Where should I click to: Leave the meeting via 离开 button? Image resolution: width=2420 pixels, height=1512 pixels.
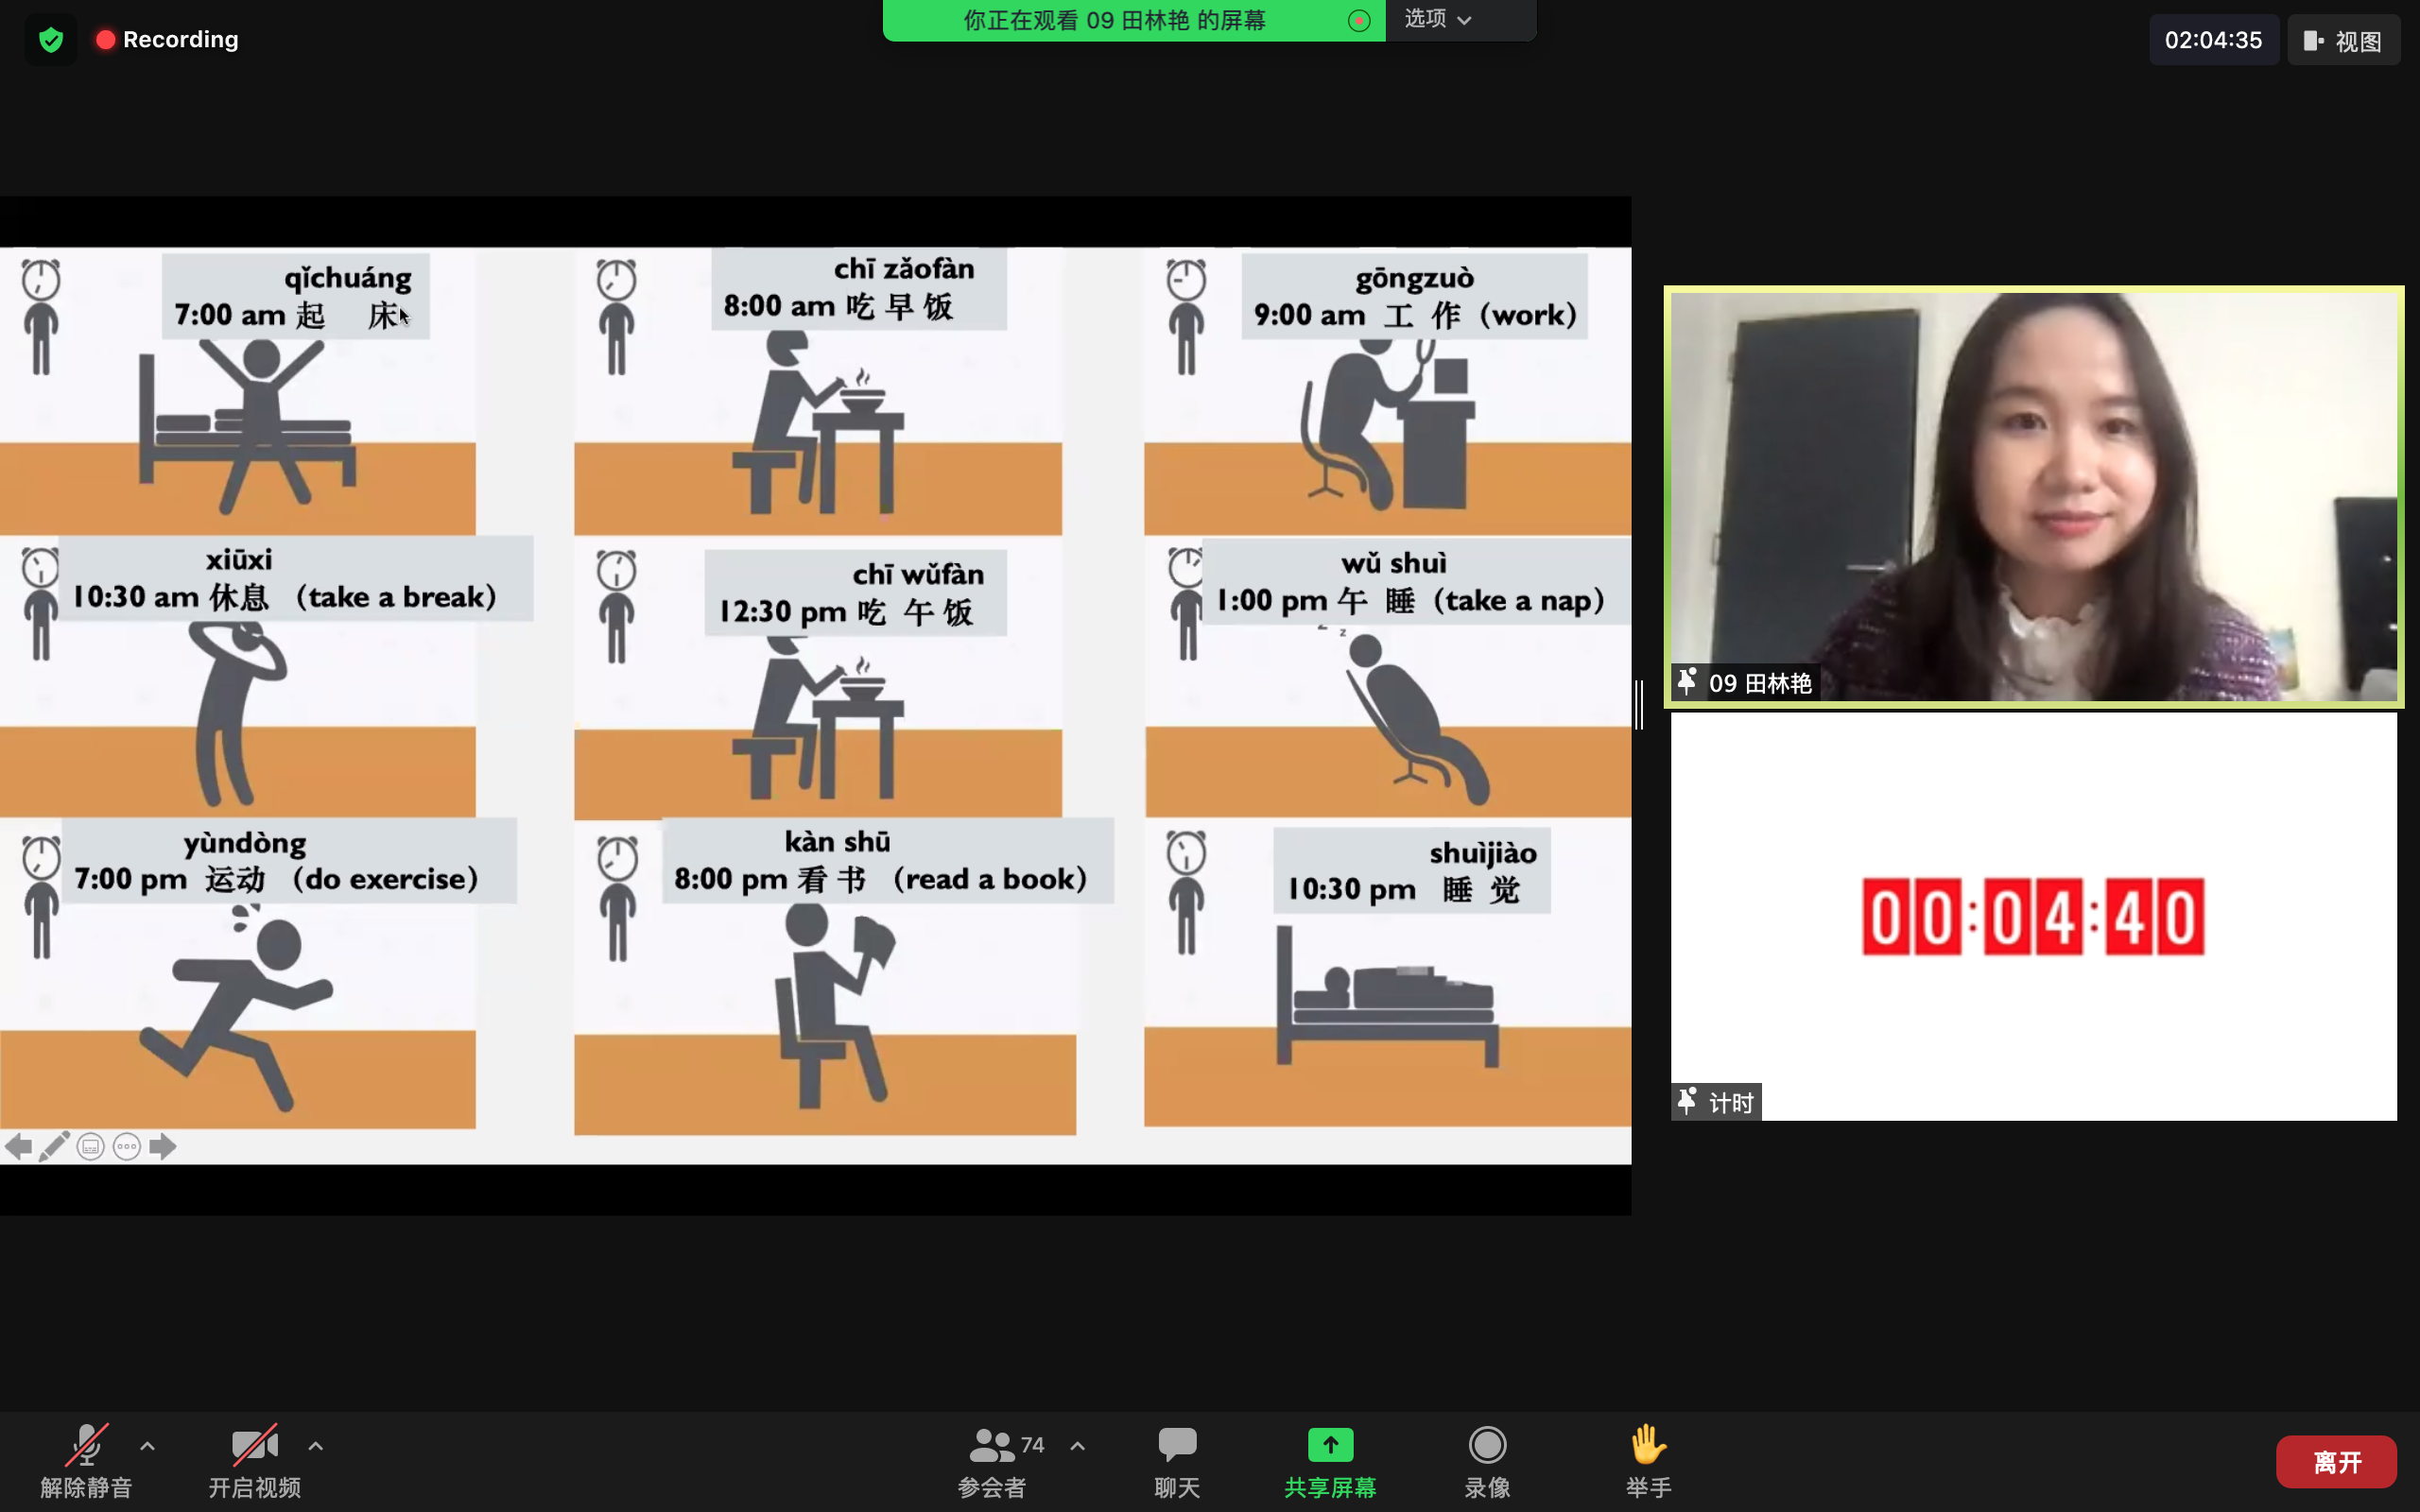pyautogui.click(x=2336, y=1462)
